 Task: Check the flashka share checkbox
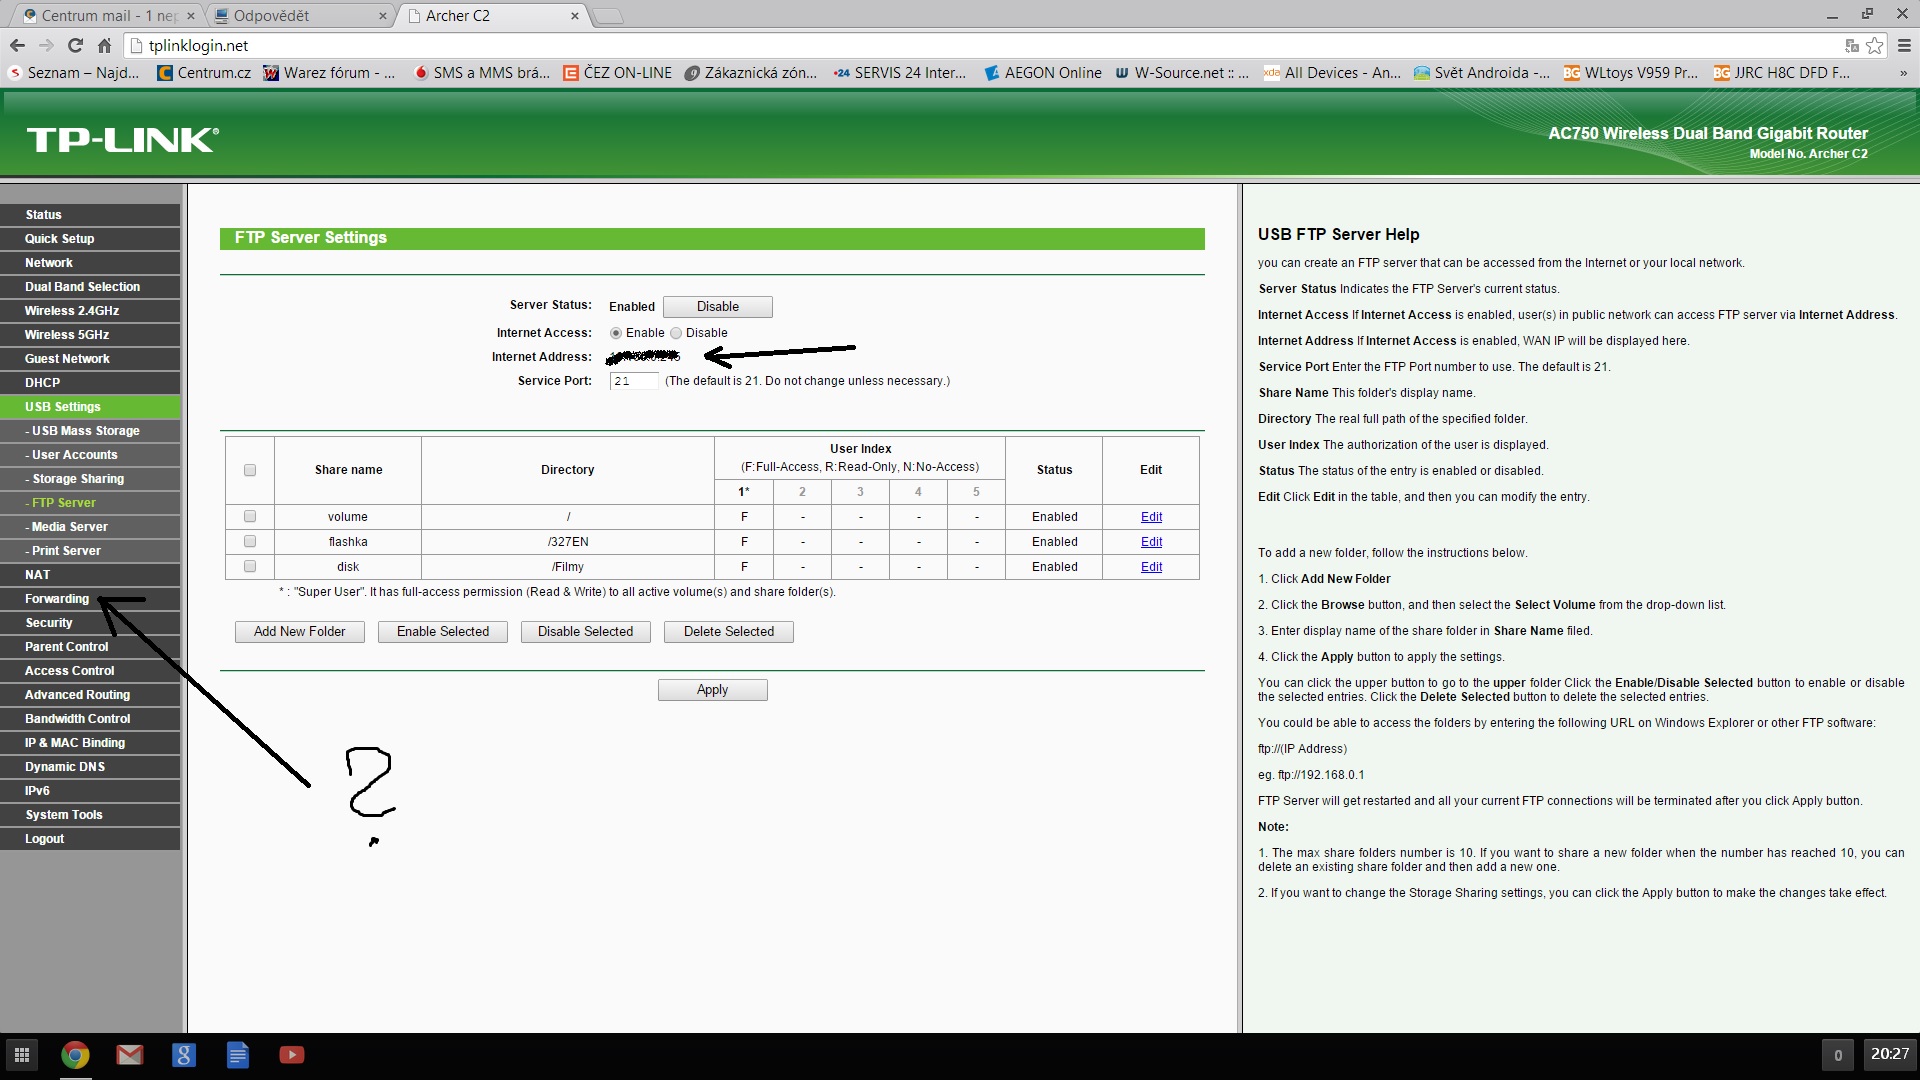coord(250,542)
